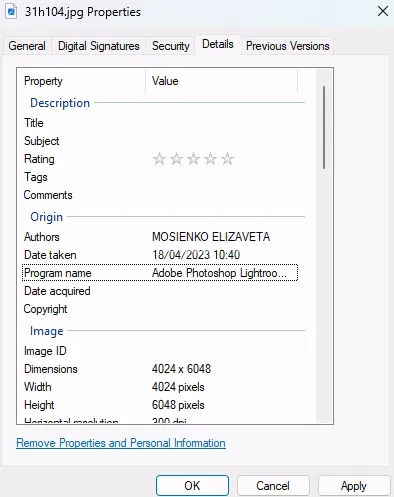The width and height of the screenshot is (394, 497).
Task: Confirm with the OK button
Action: [192, 486]
